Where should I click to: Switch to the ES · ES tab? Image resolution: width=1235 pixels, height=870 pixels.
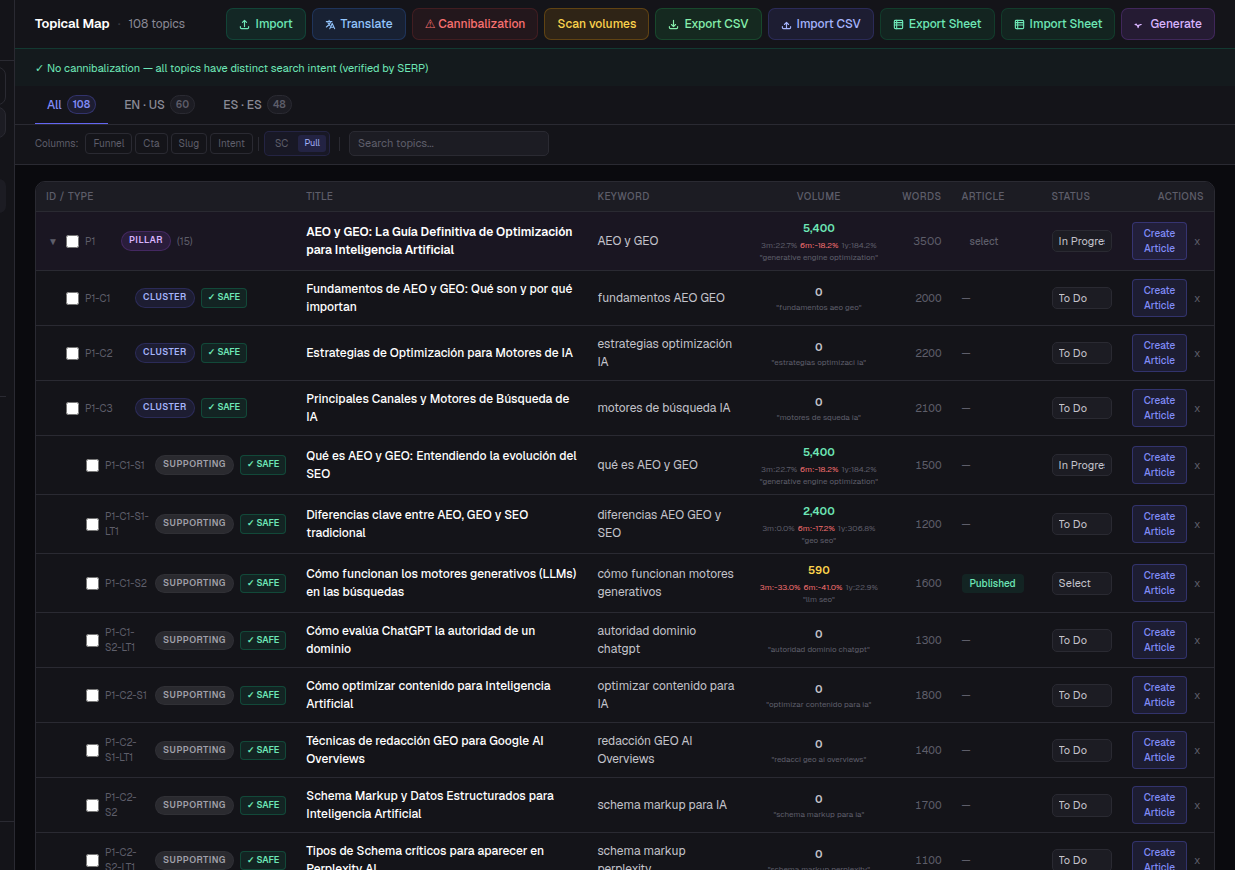pyautogui.click(x=257, y=105)
